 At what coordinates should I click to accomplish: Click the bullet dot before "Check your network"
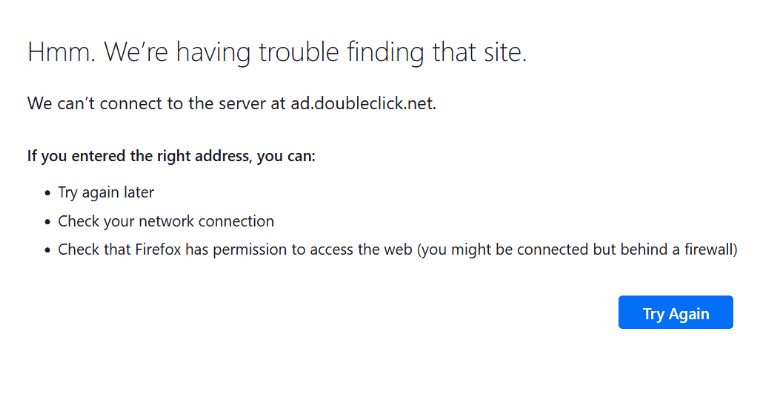(46, 222)
